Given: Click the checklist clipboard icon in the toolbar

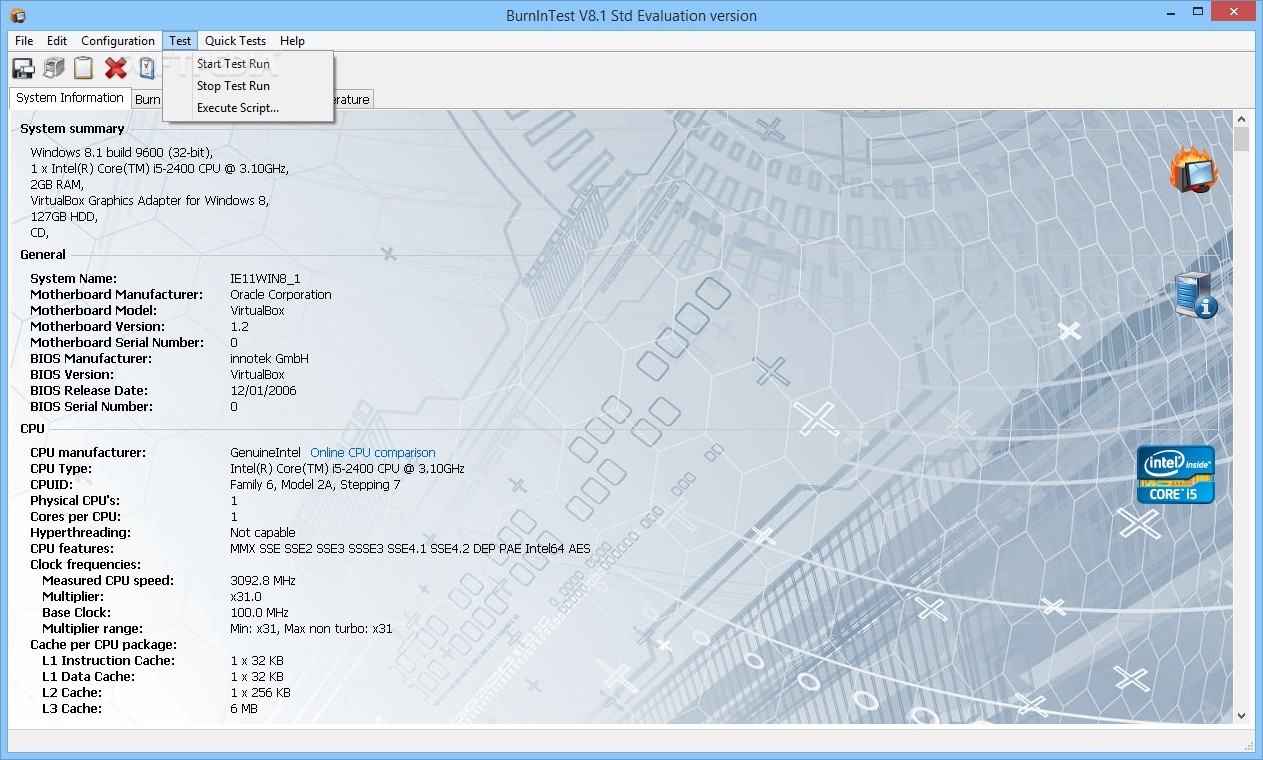Looking at the screenshot, I should 147,68.
